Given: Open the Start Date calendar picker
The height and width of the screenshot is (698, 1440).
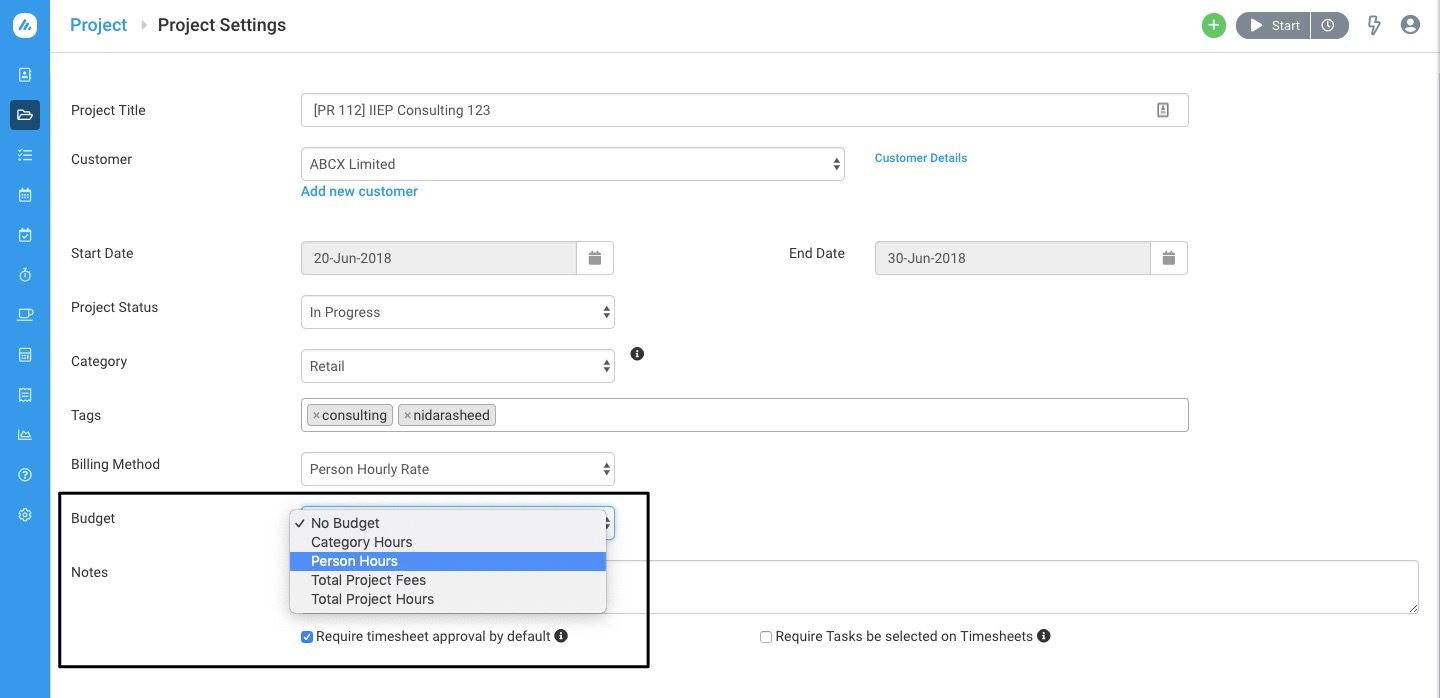Looking at the screenshot, I should [x=595, y=258].
